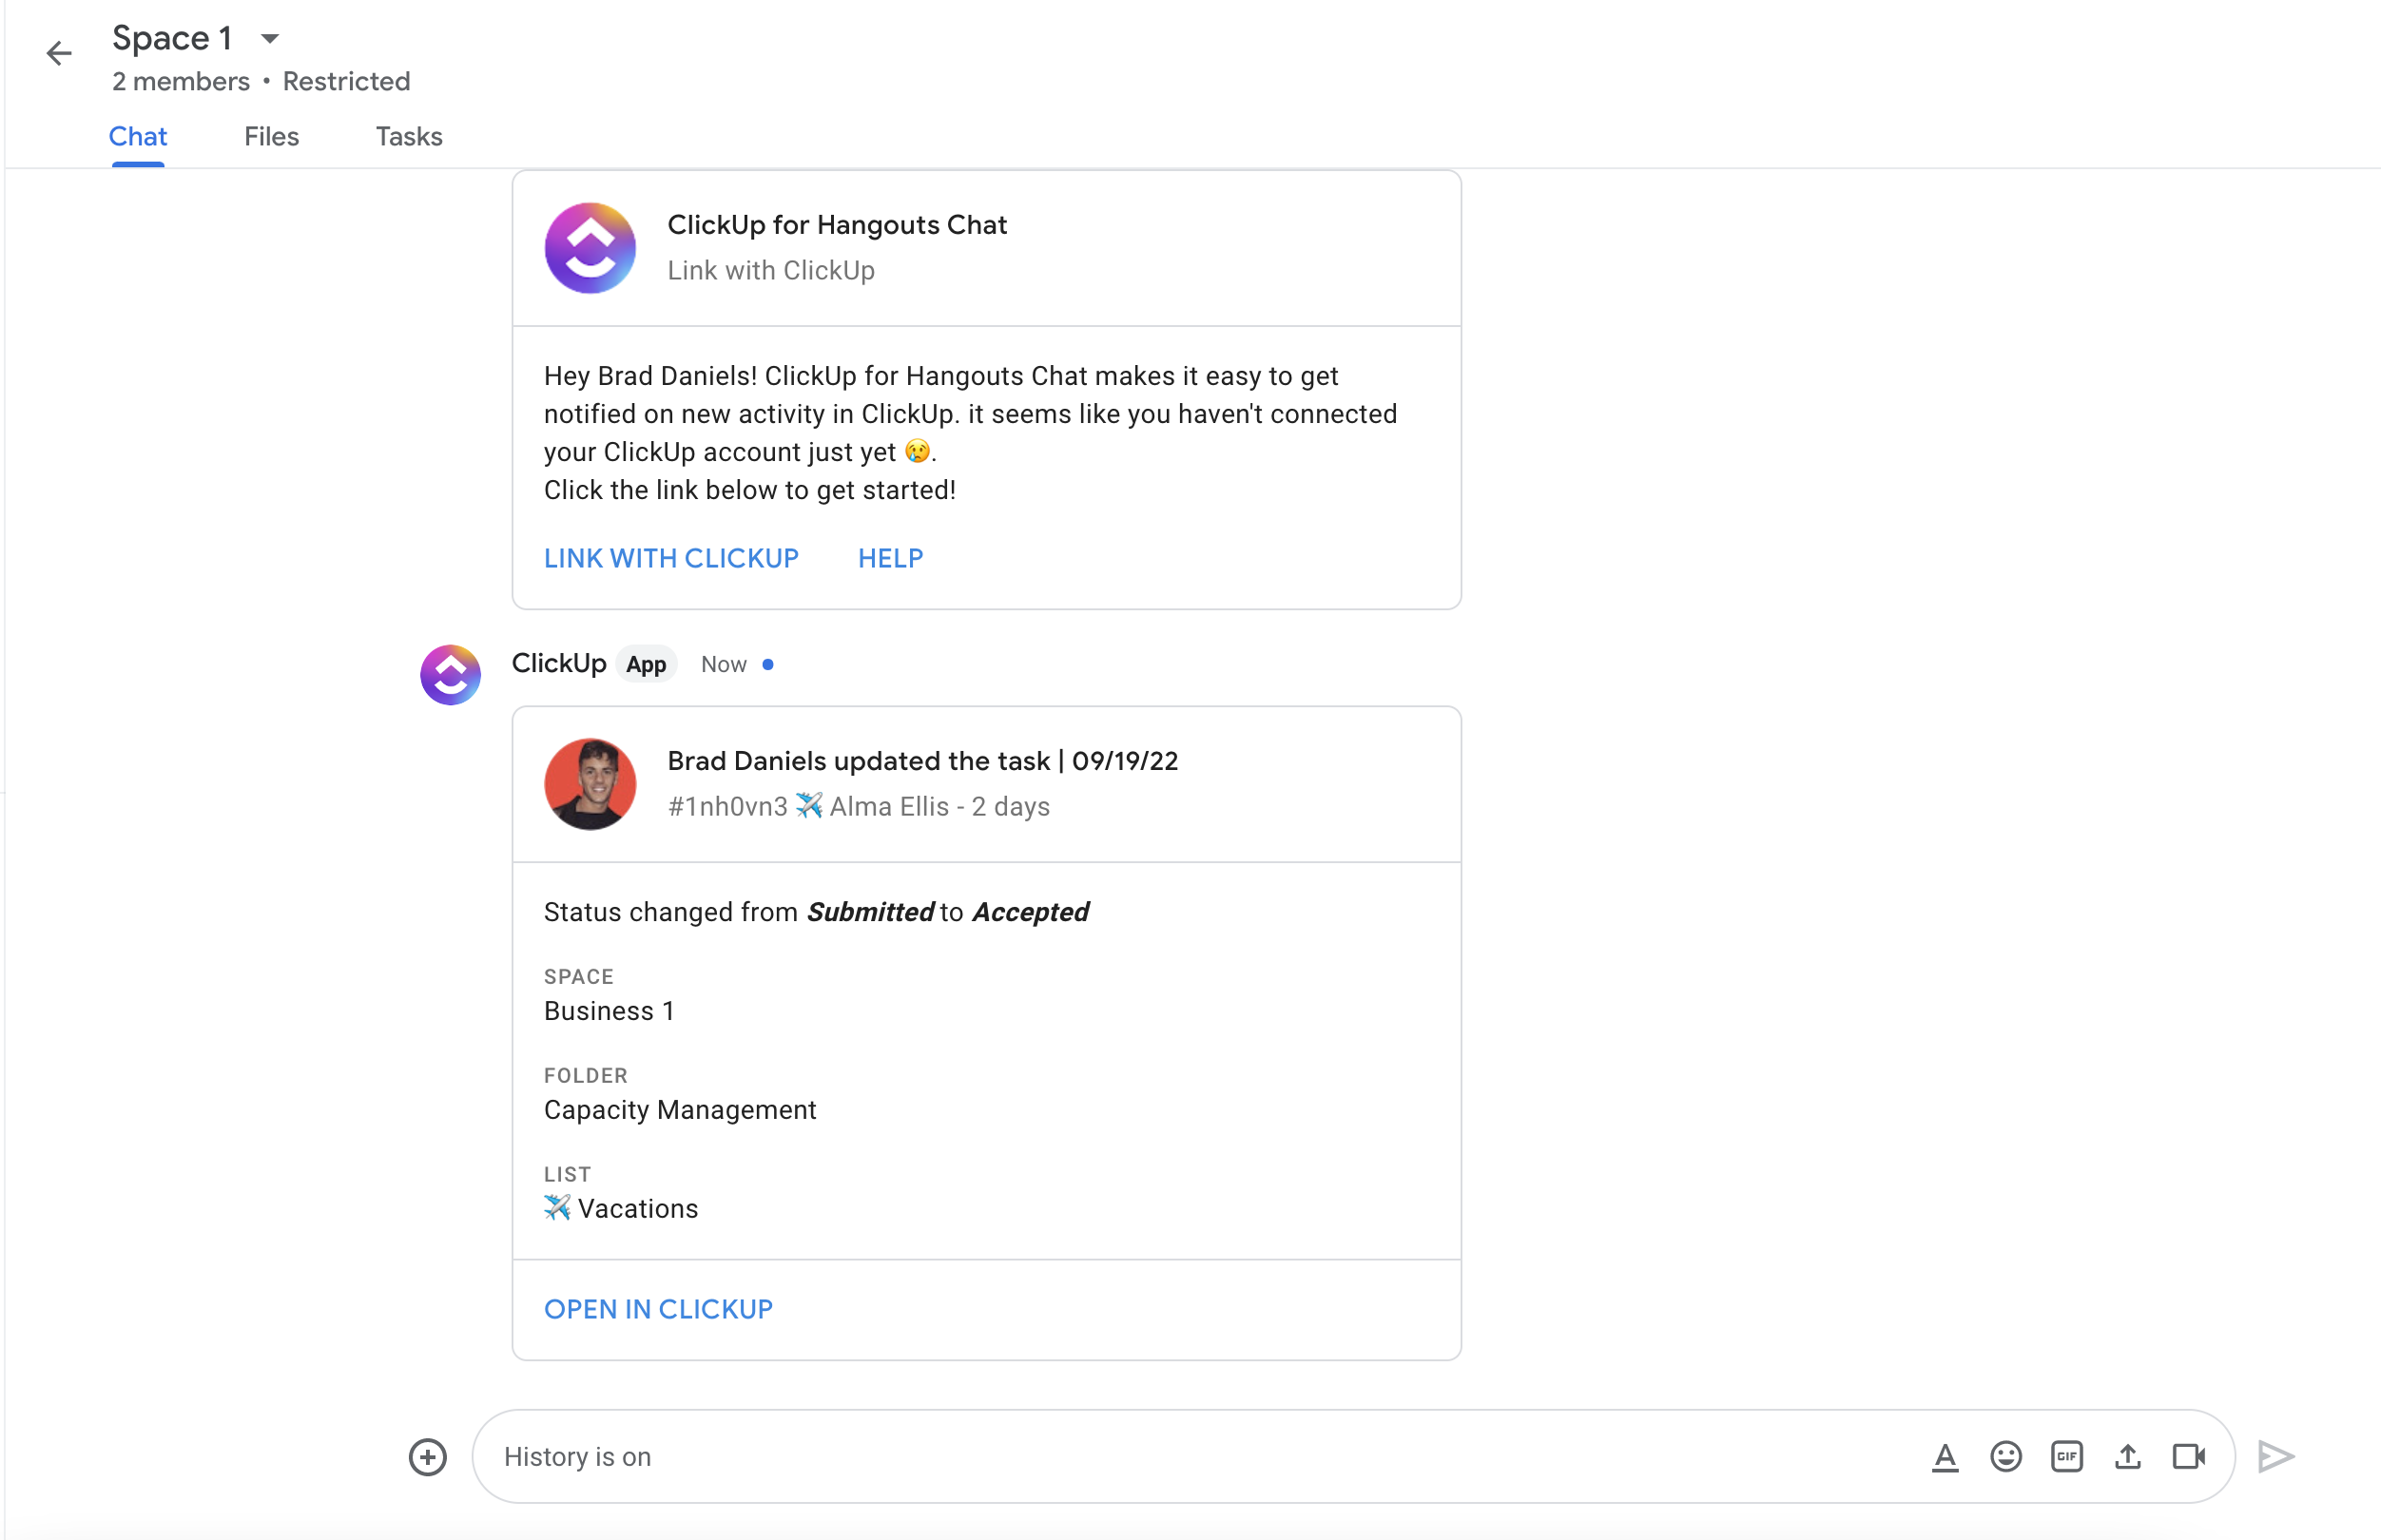Click the ClickUp logo in the card
This screenshot has width=2381, height=1540.
coord(589,247)
